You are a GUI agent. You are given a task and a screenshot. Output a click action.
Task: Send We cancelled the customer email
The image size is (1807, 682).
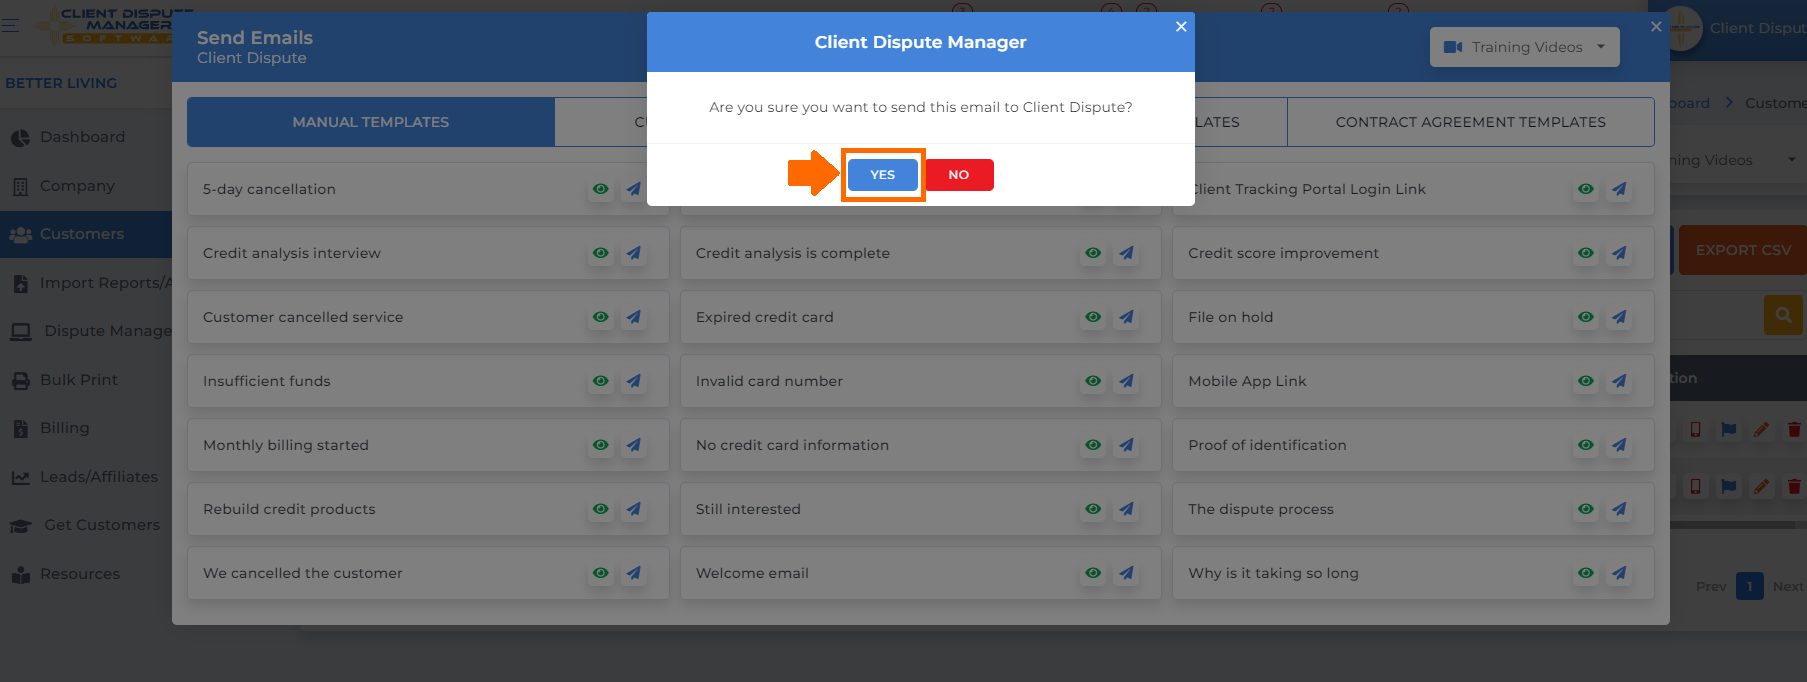pos(634,573)
